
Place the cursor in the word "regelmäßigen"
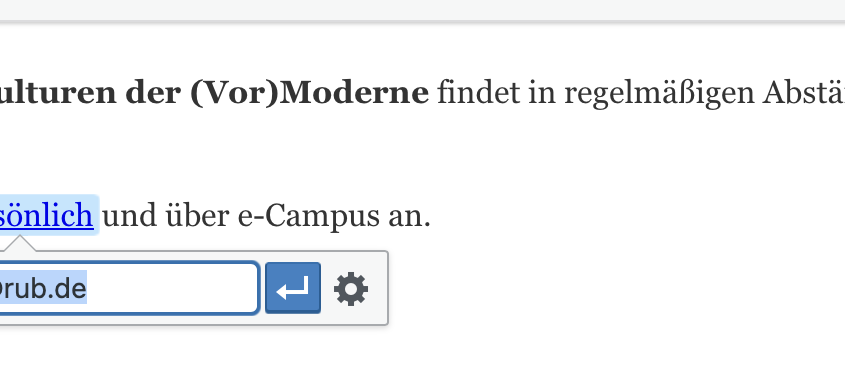point(659,94)
